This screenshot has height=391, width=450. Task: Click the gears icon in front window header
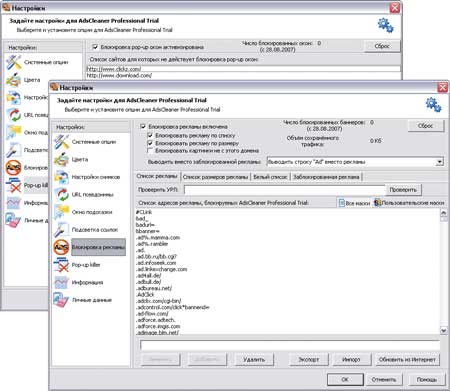433,105
